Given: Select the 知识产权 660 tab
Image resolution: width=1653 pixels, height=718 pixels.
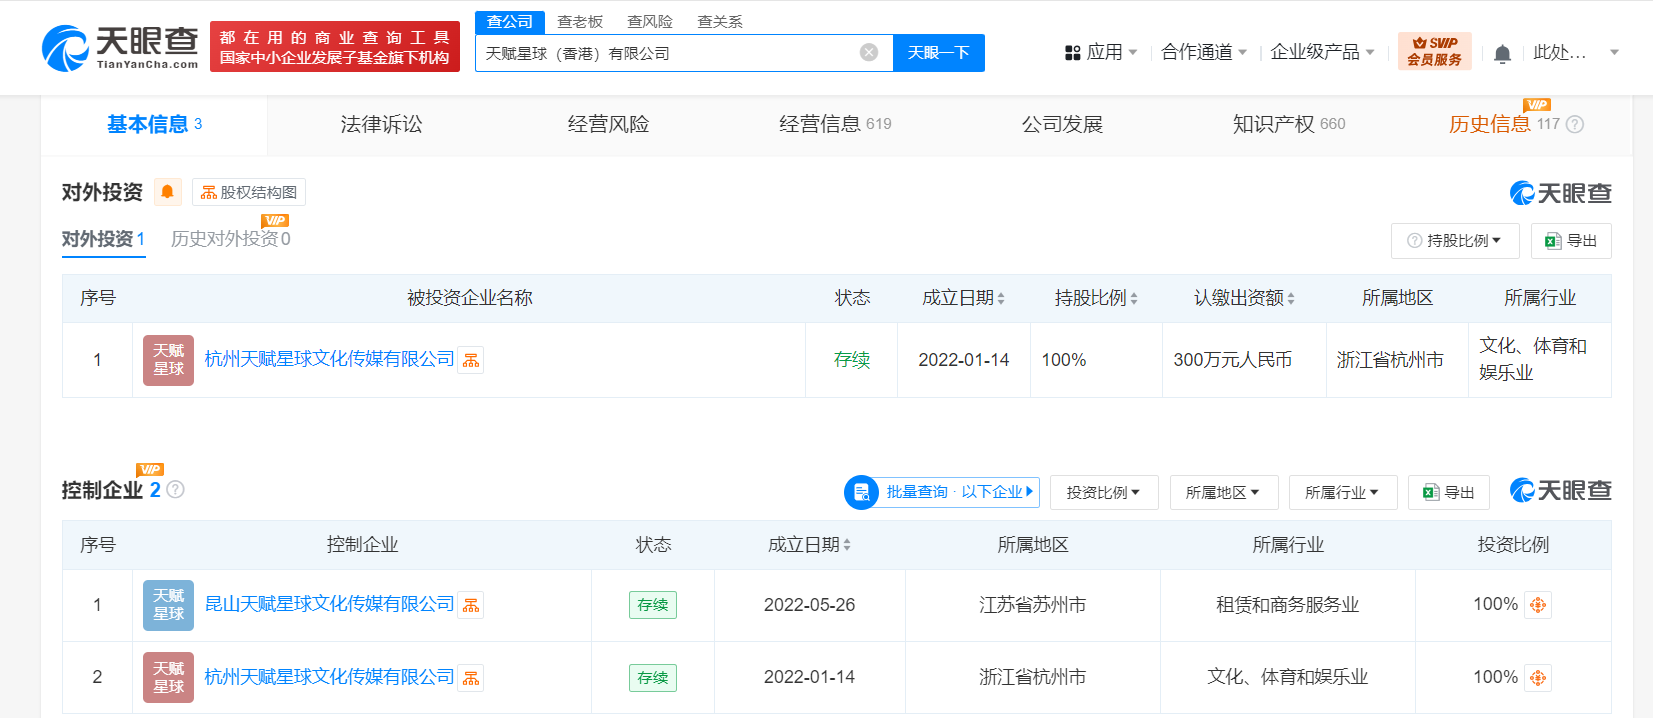Looking at the screenshot, I should click(x=1289, y=124).
